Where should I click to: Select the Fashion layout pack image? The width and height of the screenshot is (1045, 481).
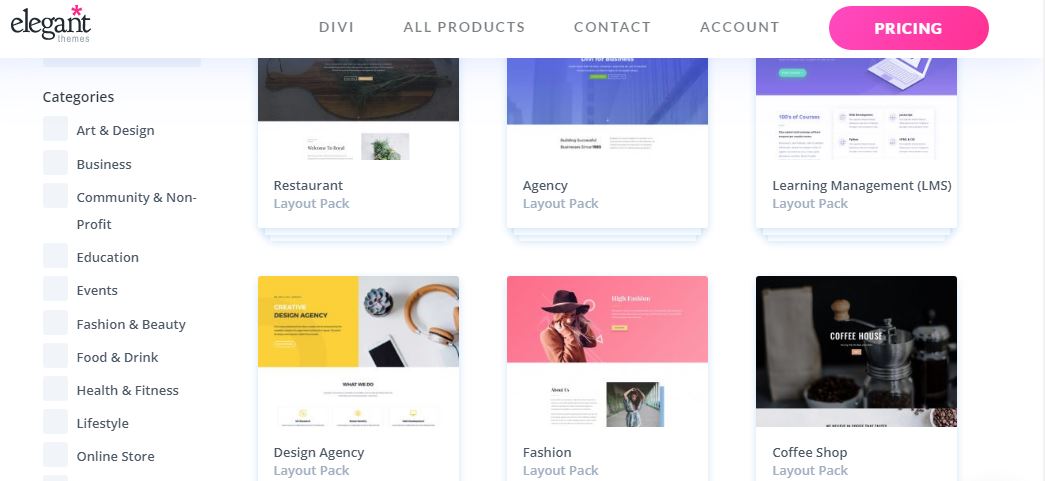point(607,352)
